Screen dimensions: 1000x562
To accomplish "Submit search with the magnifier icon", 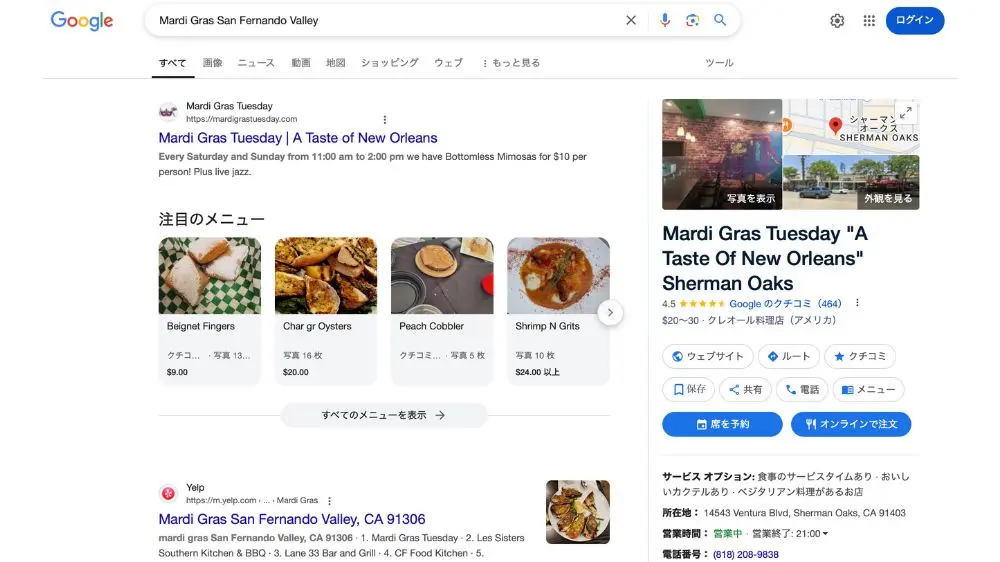I will tap(720, 20).
